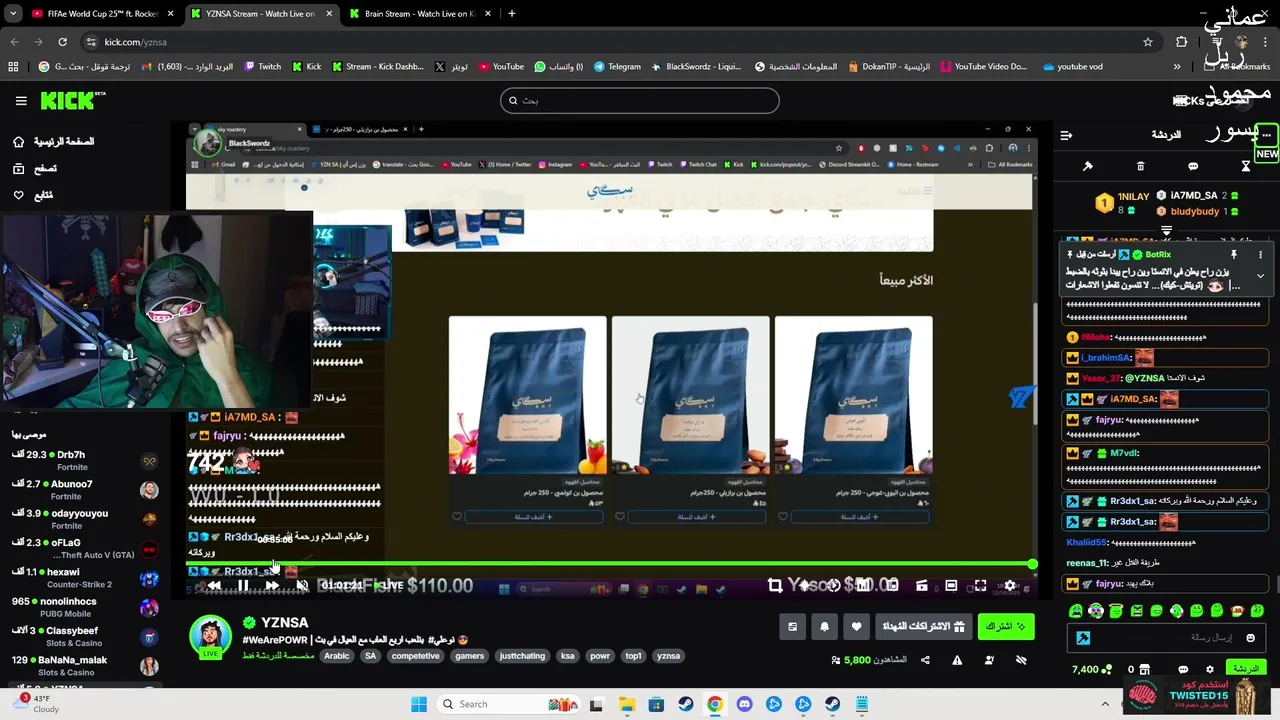Seek on the green stream progress bar
The width and height of the screenshot is (1280, 720).
point(610,565)
